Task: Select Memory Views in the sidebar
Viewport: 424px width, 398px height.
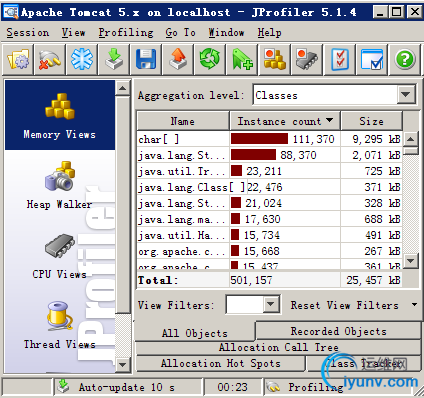Action: (x=60, y=115)
